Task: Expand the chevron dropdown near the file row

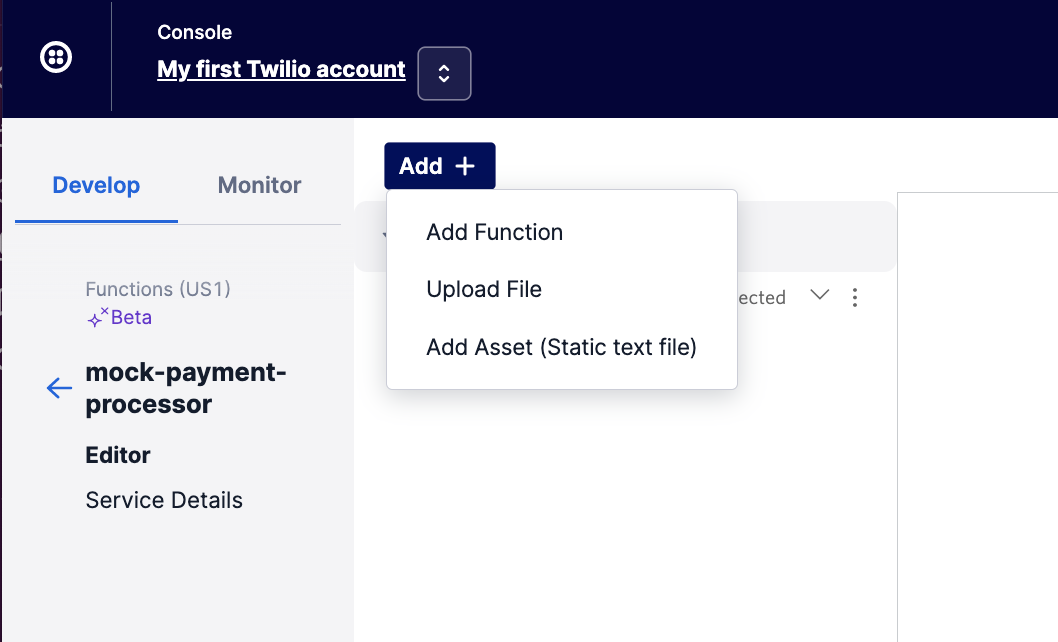Action: 820,297
